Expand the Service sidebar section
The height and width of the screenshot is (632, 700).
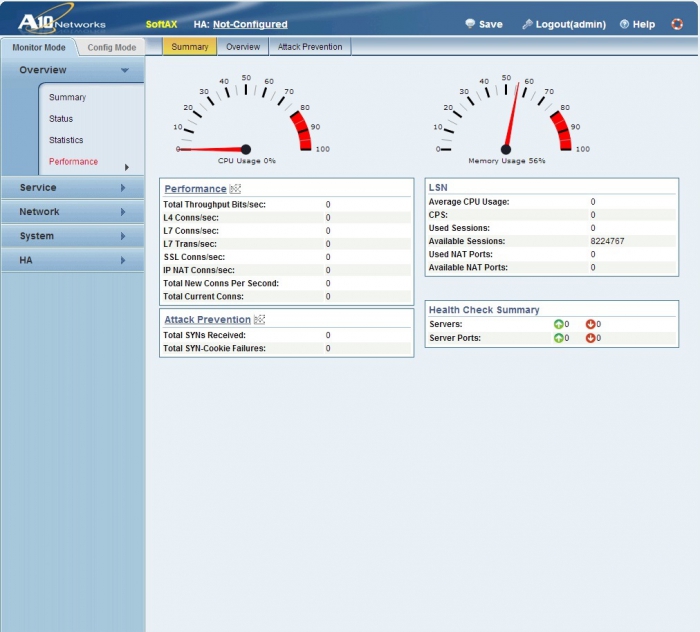coord(123,188)
